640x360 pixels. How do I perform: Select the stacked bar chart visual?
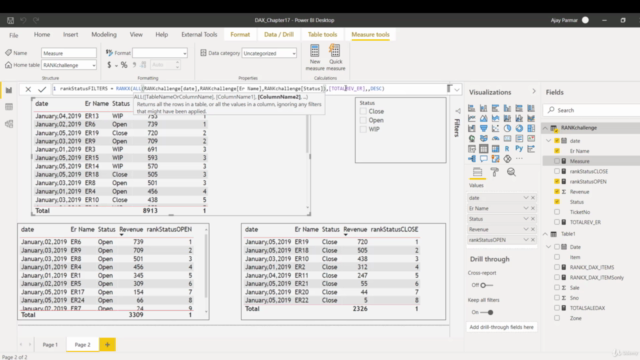pyautogui.click(x=471, y=108)
